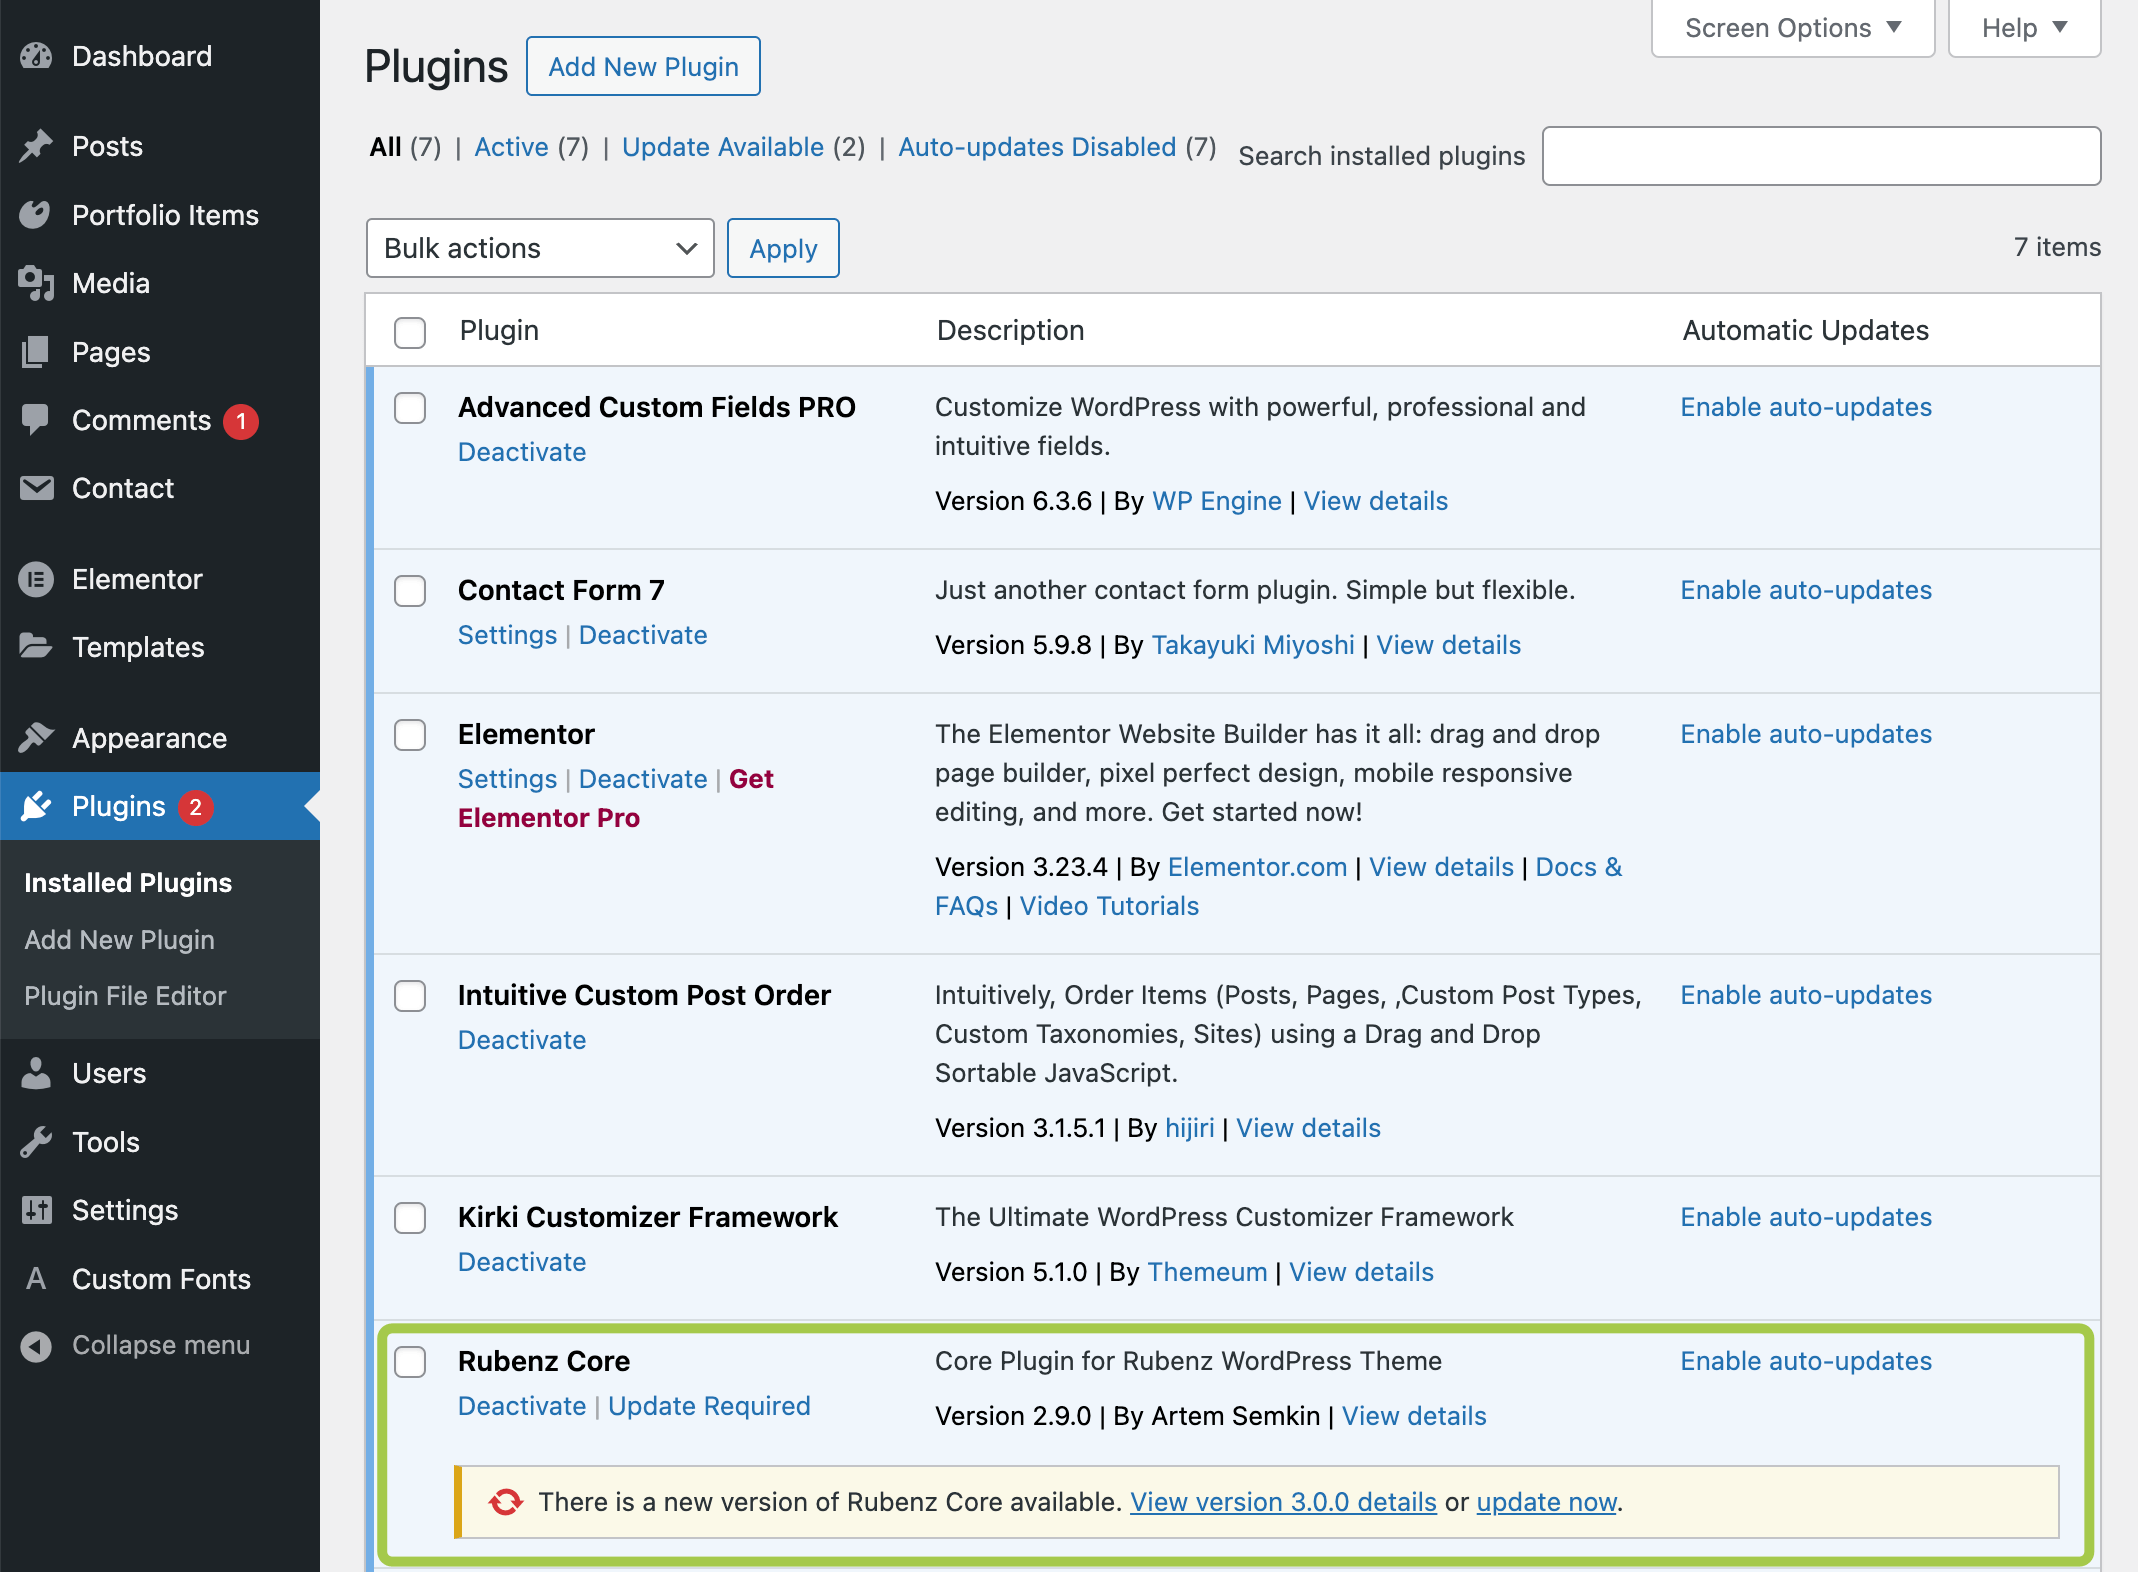The image size is (2138, 1572).
Task: Open the Plugin File Editor submenu
Action: 125,996
